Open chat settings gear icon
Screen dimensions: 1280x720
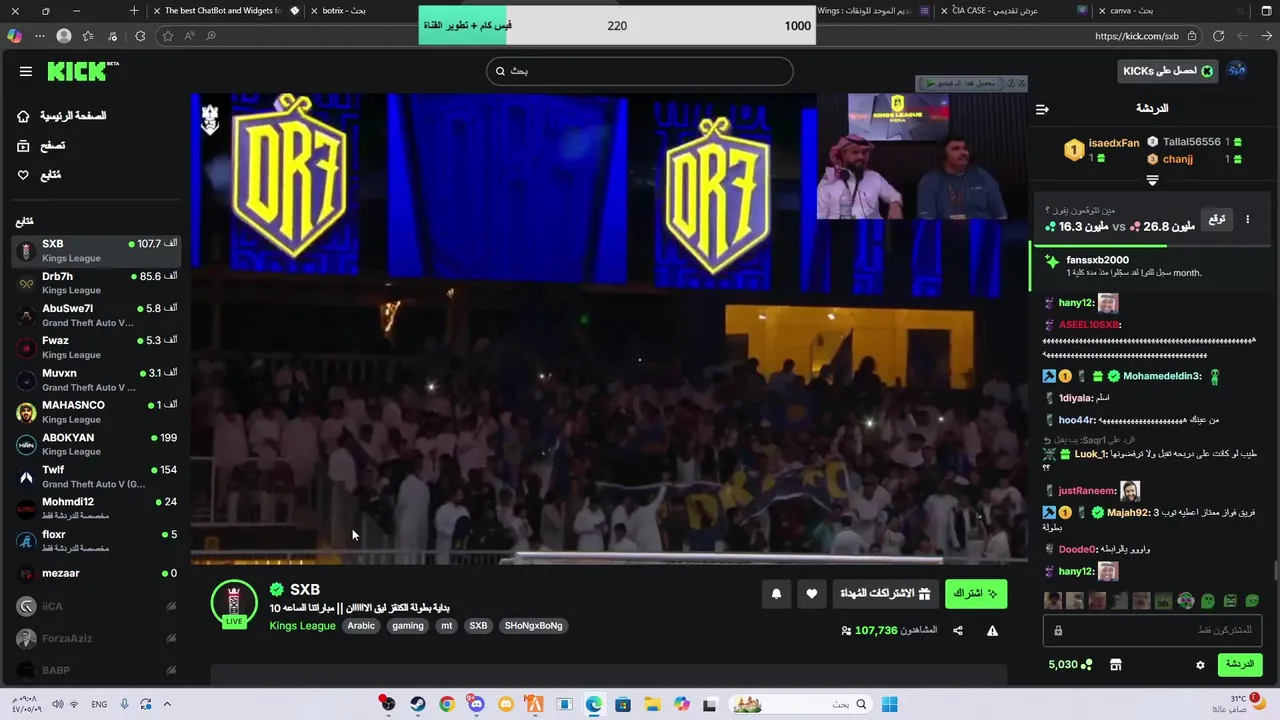tap(1200, 665)
